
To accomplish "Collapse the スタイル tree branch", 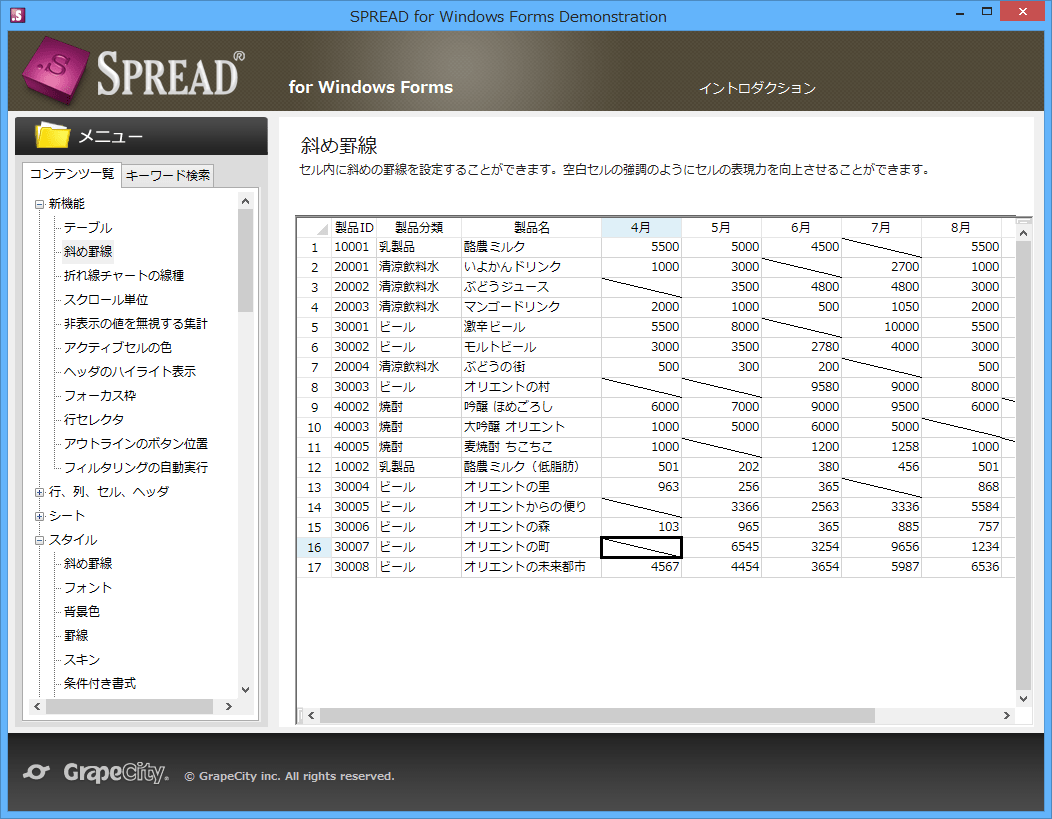I will click(x=37, y=539).
